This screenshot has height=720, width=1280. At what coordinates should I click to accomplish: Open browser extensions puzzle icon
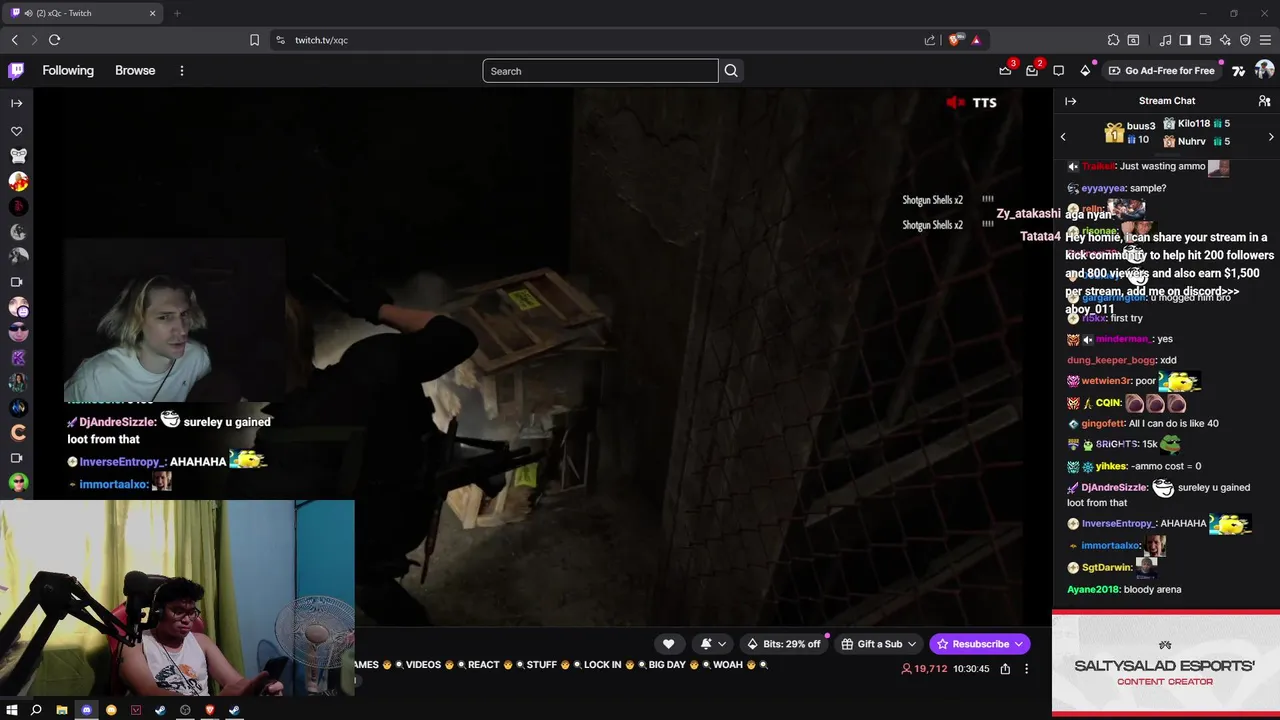[x=1113, y=40]
